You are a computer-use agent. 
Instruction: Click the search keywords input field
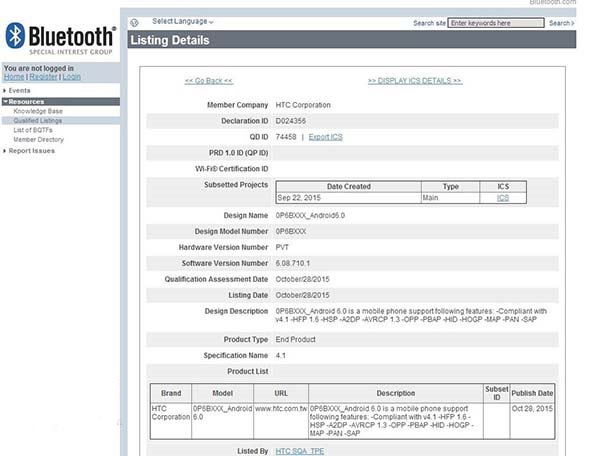[496, 23]
